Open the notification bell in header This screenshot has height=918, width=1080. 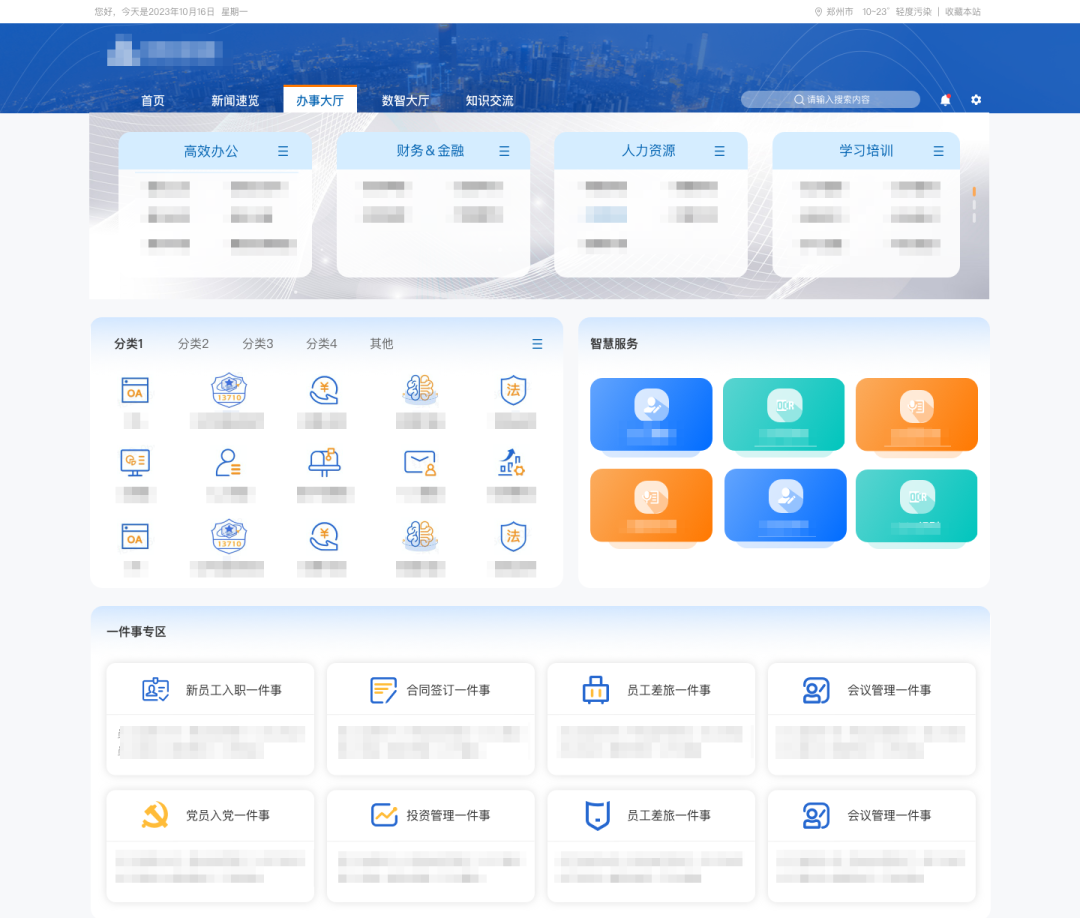(x=945, y=100)
